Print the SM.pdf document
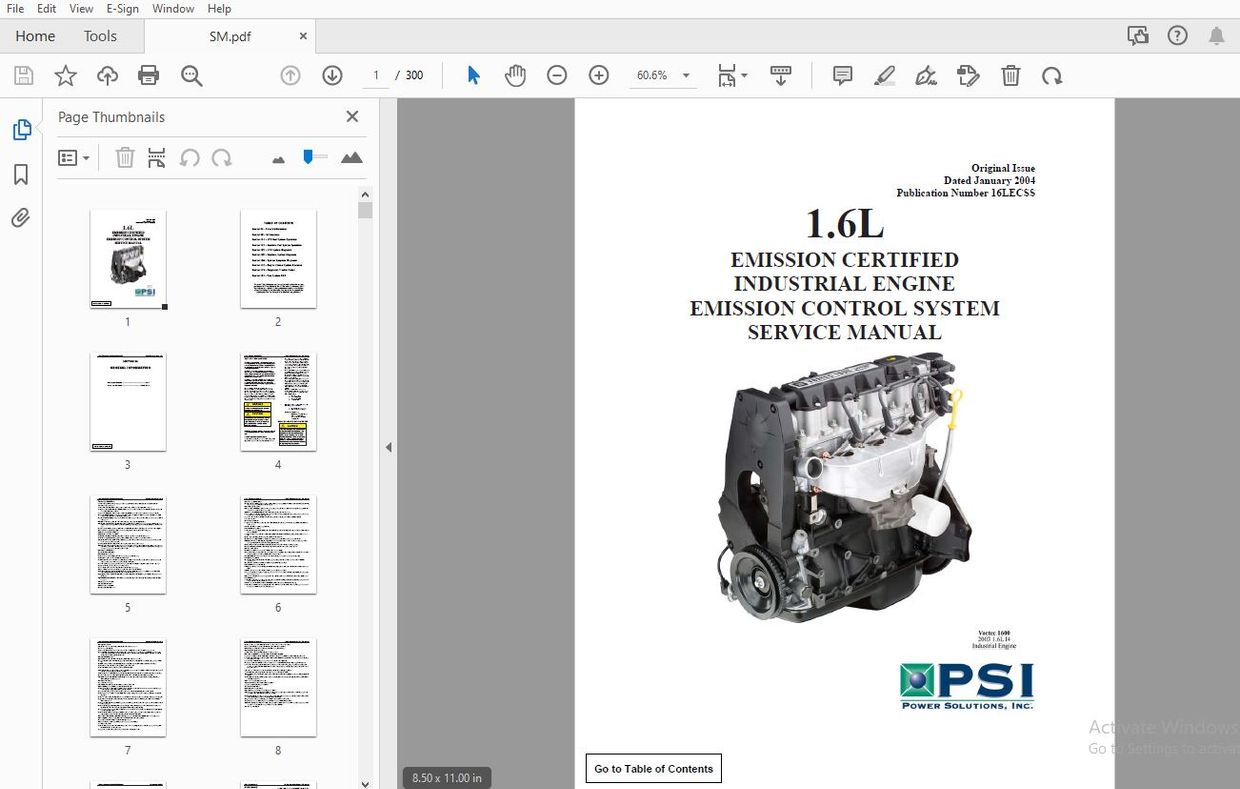Viewport: 1240px width, 789px height. (148, 75)
